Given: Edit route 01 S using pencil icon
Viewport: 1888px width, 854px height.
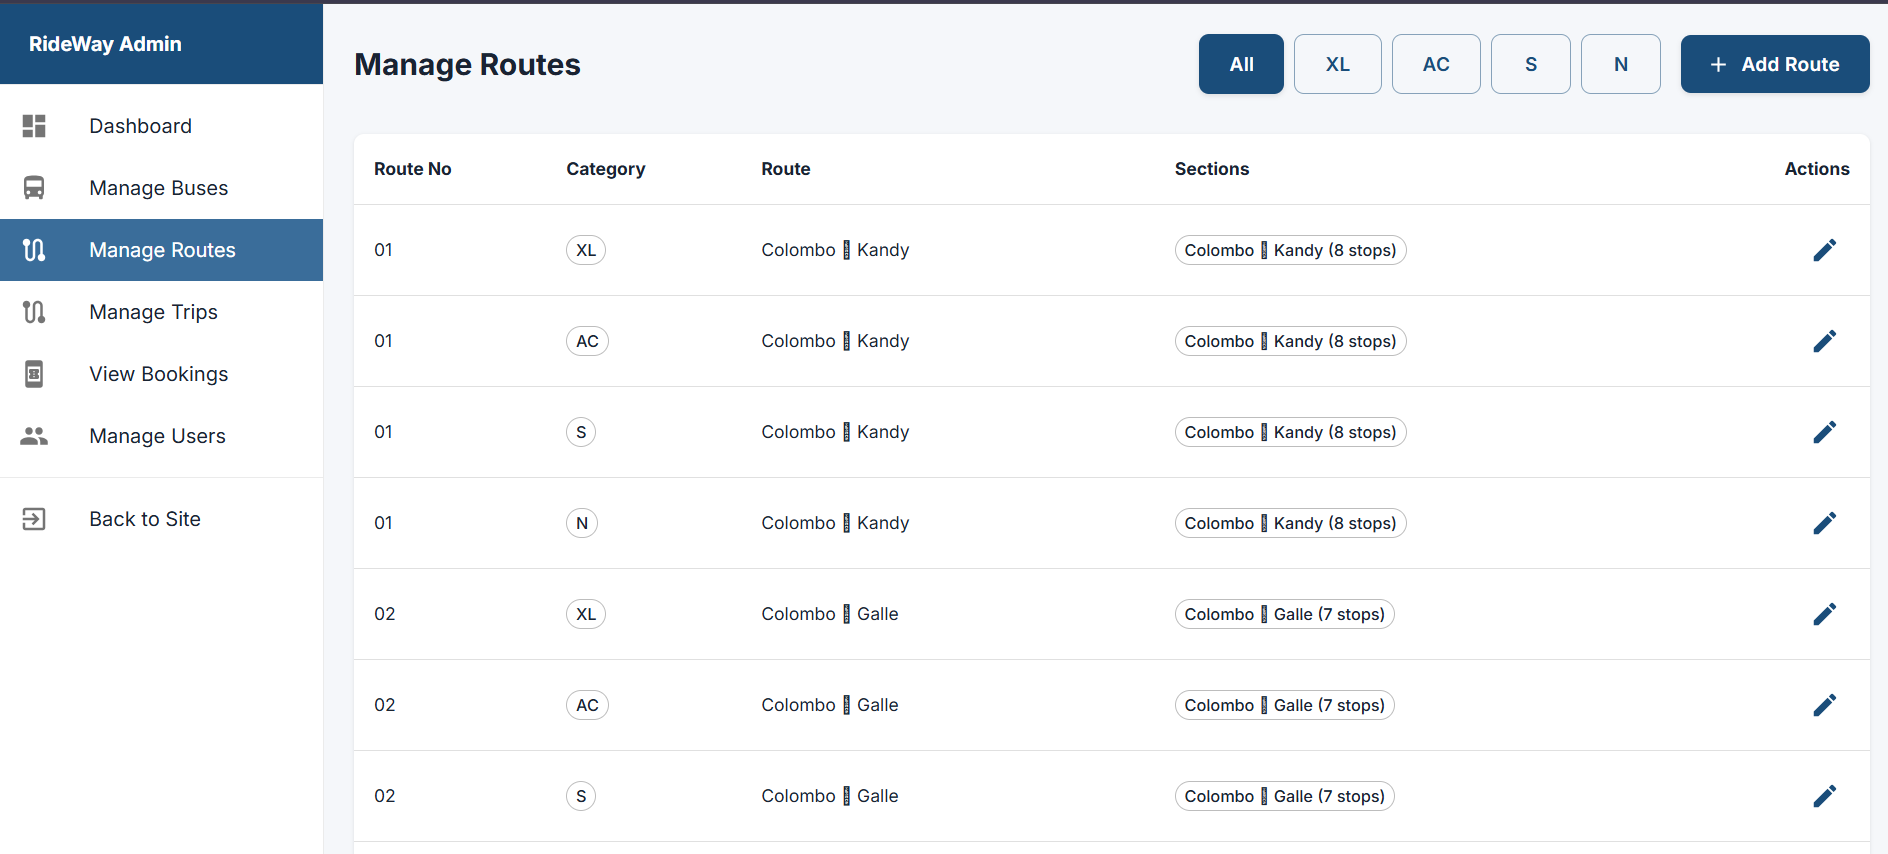Looking at the screenshot, I should click(1825, 432).
